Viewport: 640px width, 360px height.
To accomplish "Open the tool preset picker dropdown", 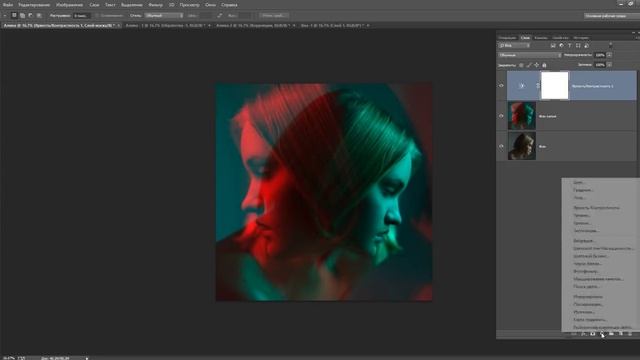I will click(x=5, y=16).
